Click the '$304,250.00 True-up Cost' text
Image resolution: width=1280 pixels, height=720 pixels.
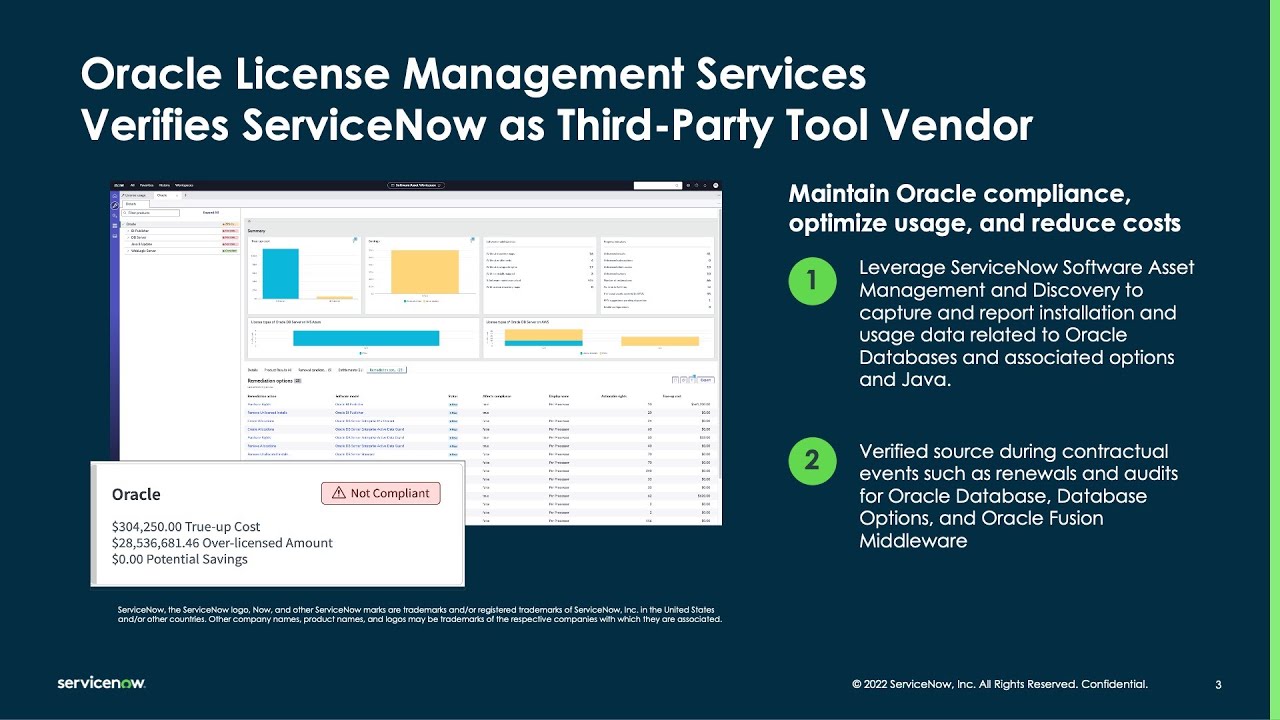pos(186,526)
